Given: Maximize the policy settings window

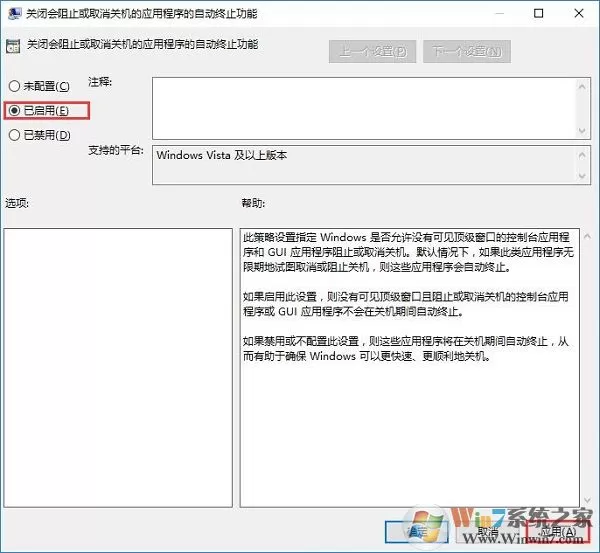Looking at the screenshot, I should point(538,13).
